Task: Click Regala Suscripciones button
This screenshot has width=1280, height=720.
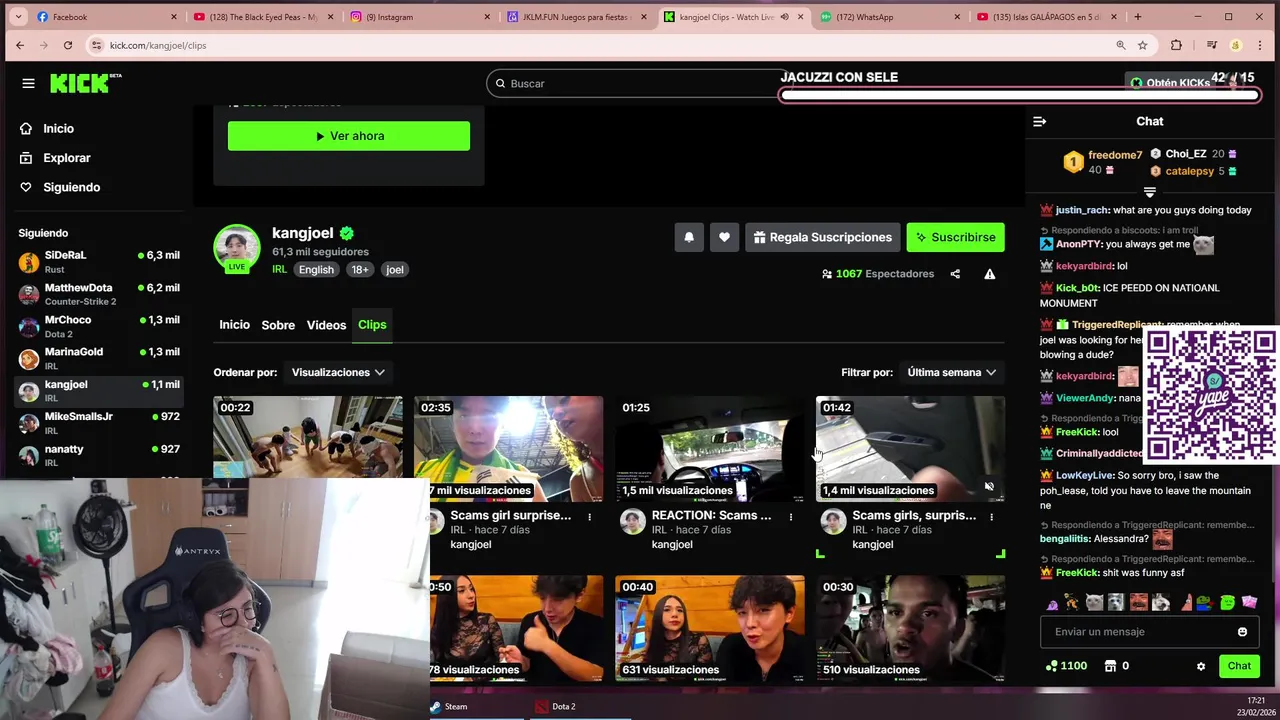Action: (x=822, y=237)
